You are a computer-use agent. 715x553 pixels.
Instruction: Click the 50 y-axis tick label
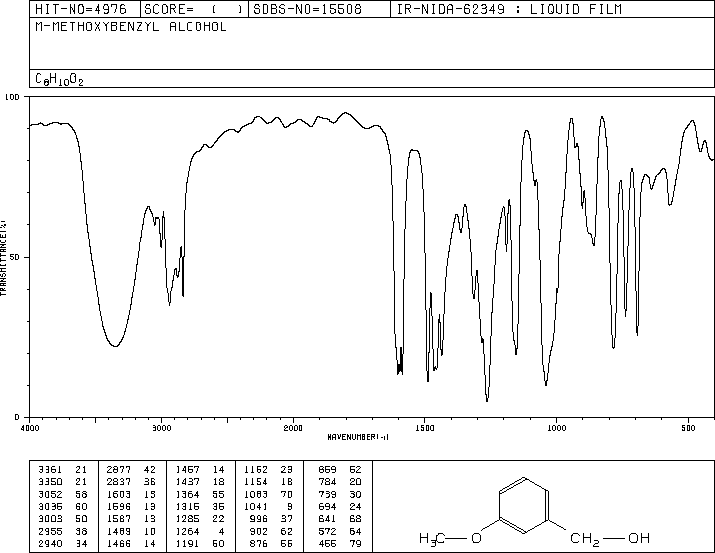[15, 257]
